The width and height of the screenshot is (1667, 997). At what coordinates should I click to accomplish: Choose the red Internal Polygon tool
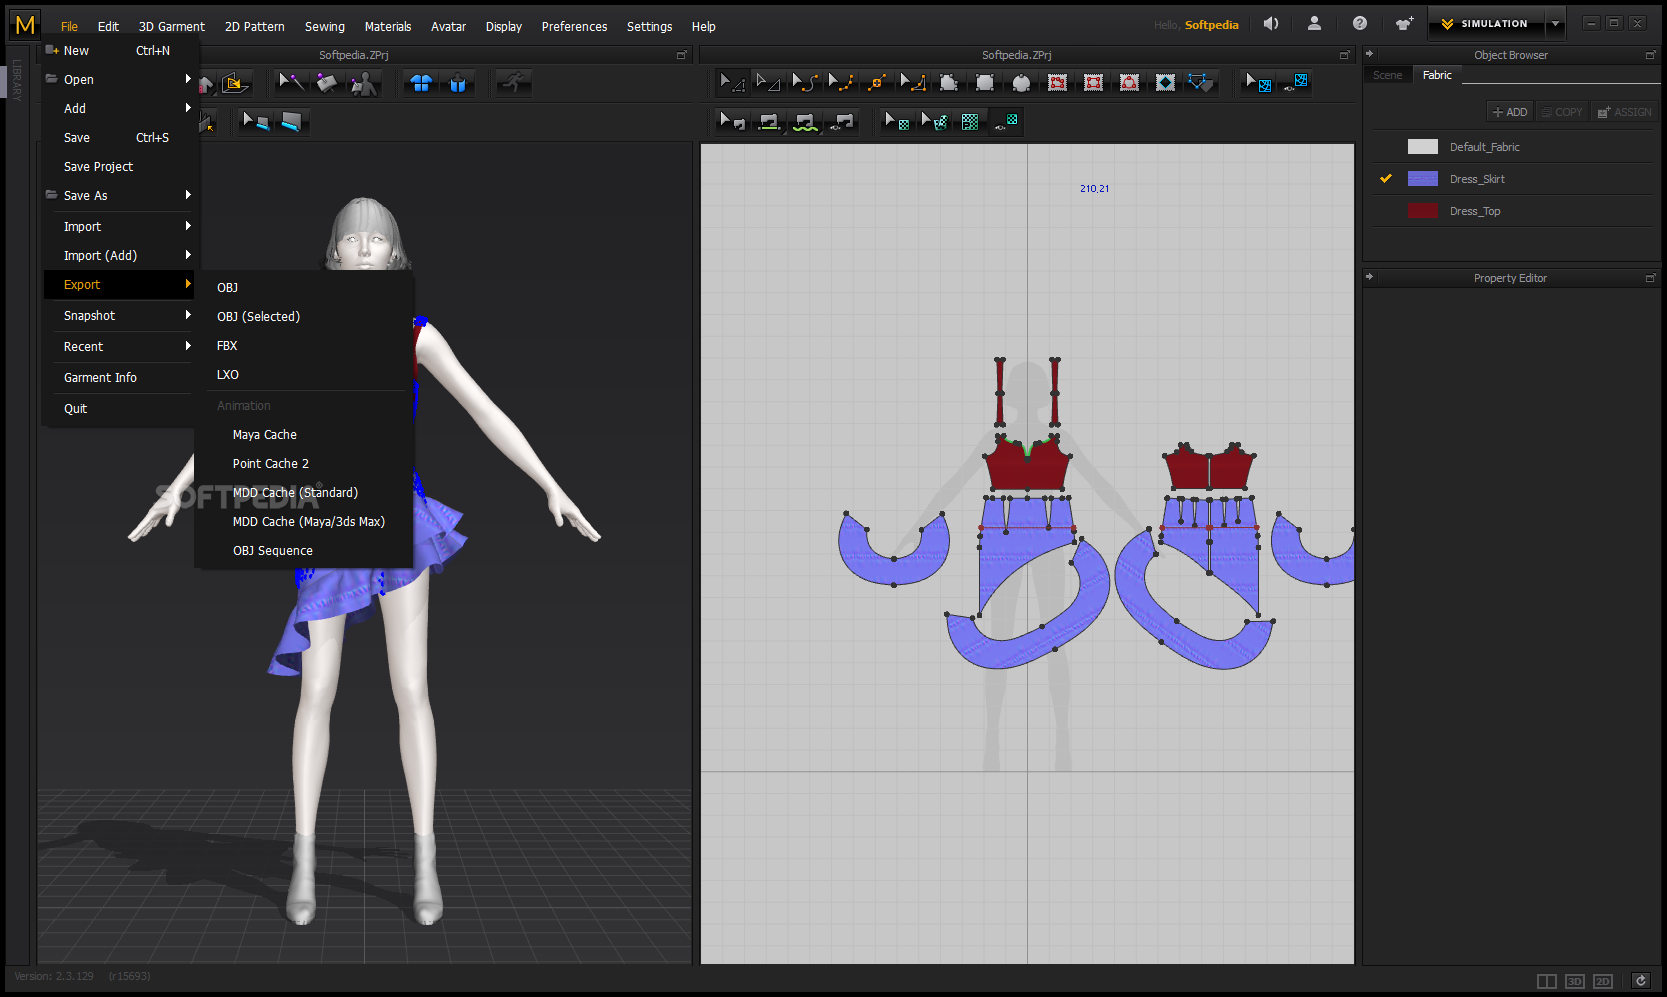tap(1057, 83)
